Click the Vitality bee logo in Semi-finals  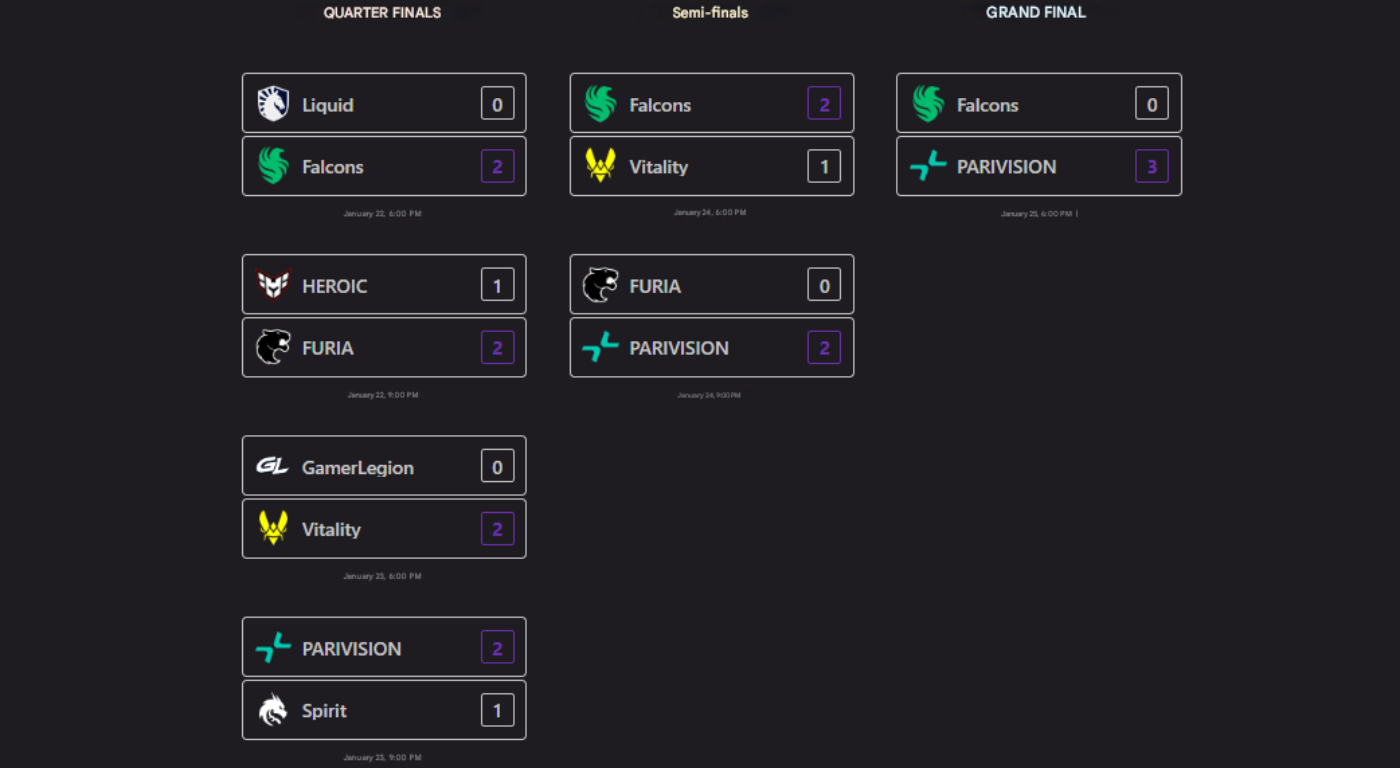coord(600,166)
